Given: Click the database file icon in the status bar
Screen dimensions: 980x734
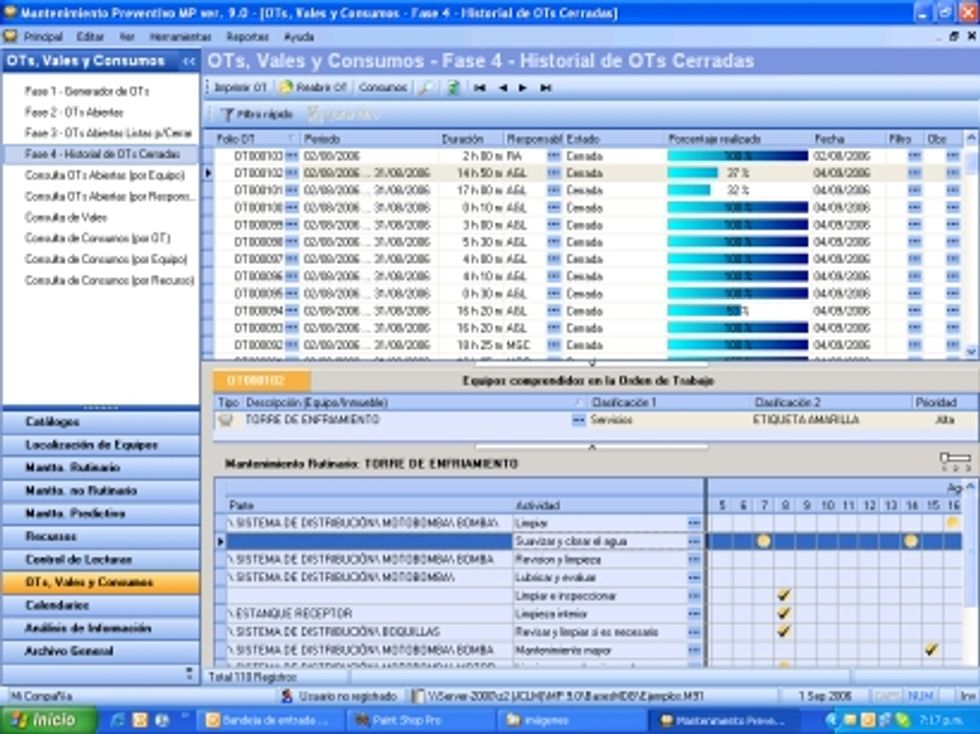Looking at the screenshot, I should tap(418, 696).
